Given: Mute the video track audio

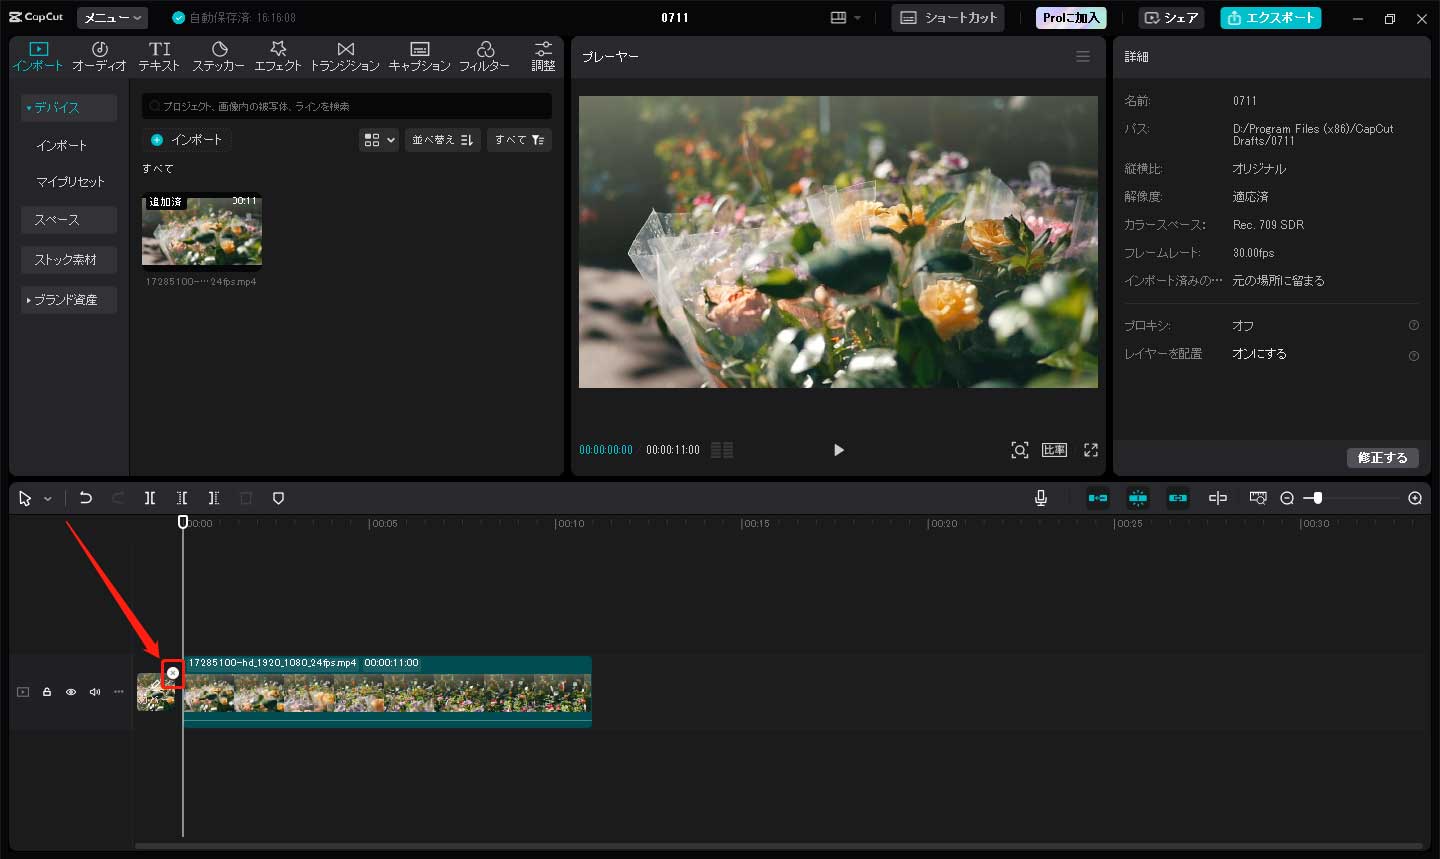Looking at the screenshot, I should (x=95, y=692).
